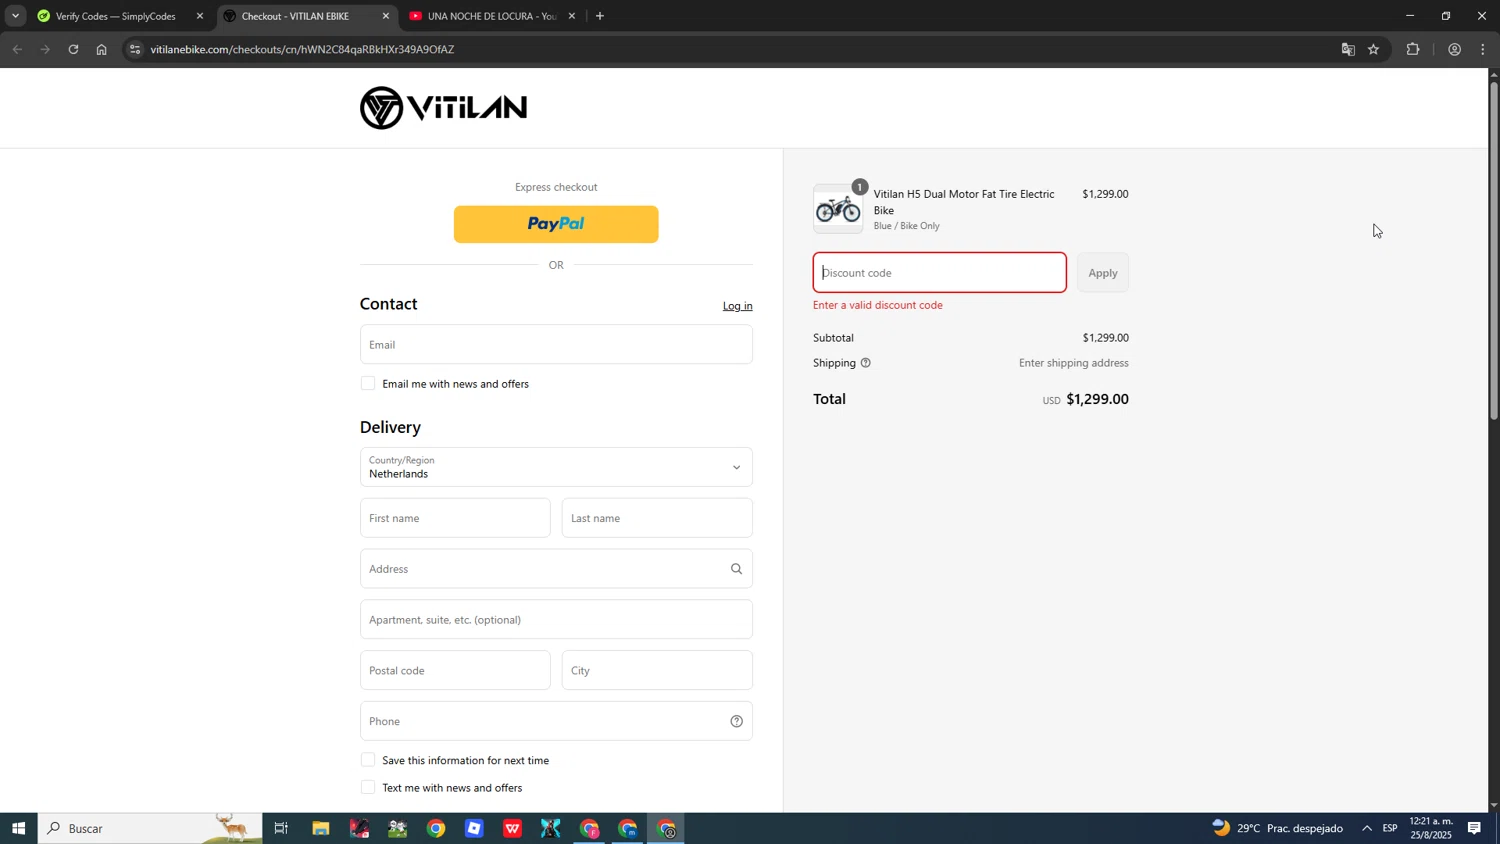The image size is (1500, 844).
Task: Click the Apartment, suite field
Action: tap(556, 620)
